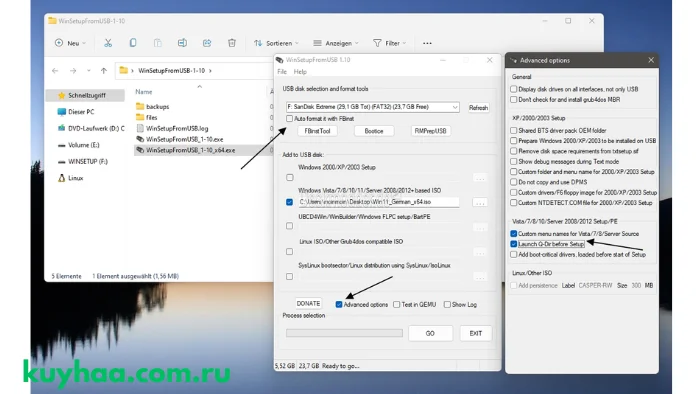Enable Display disk drives on all interfaces

click(x=513, y=89)
